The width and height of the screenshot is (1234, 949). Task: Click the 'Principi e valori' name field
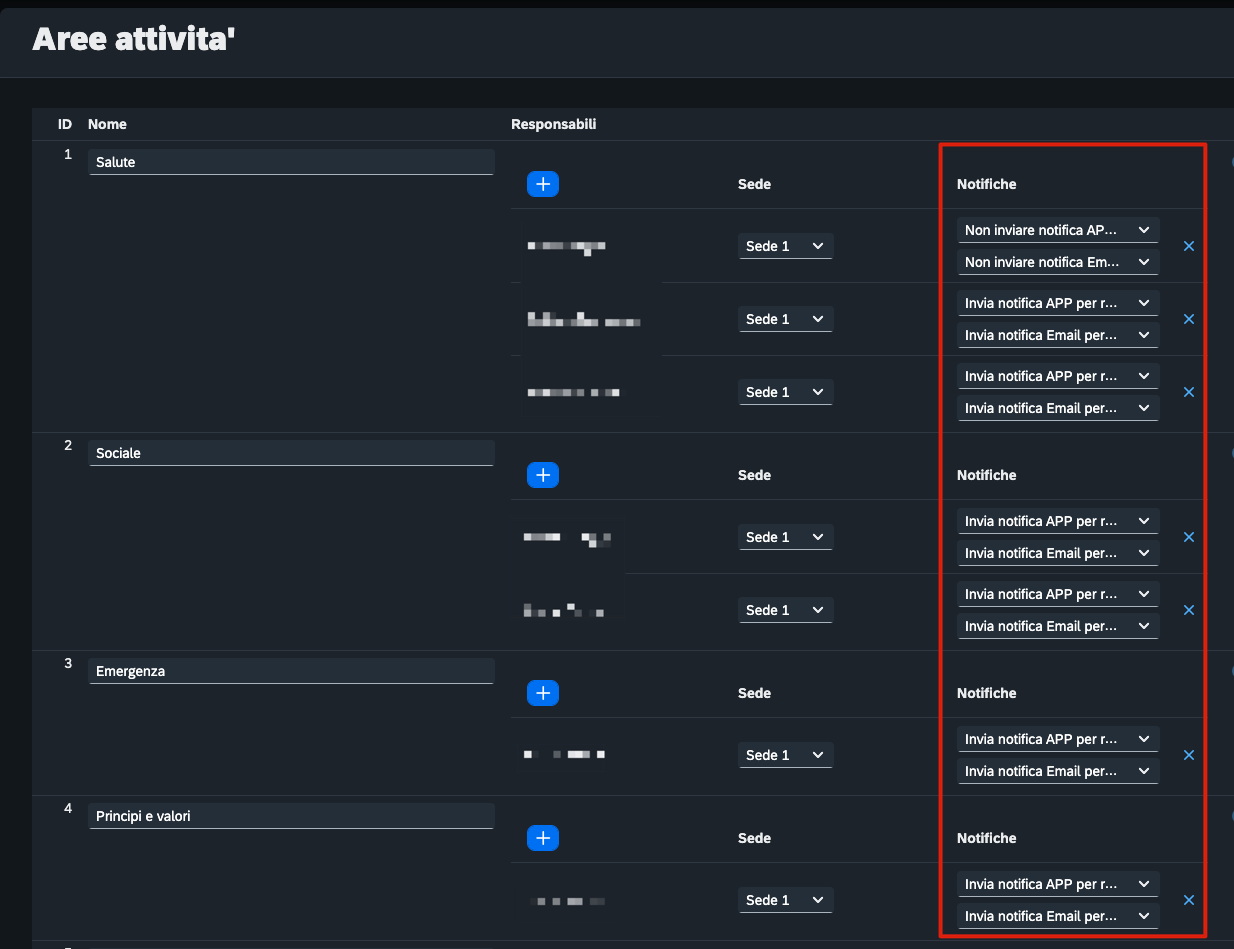click(291, 816)
